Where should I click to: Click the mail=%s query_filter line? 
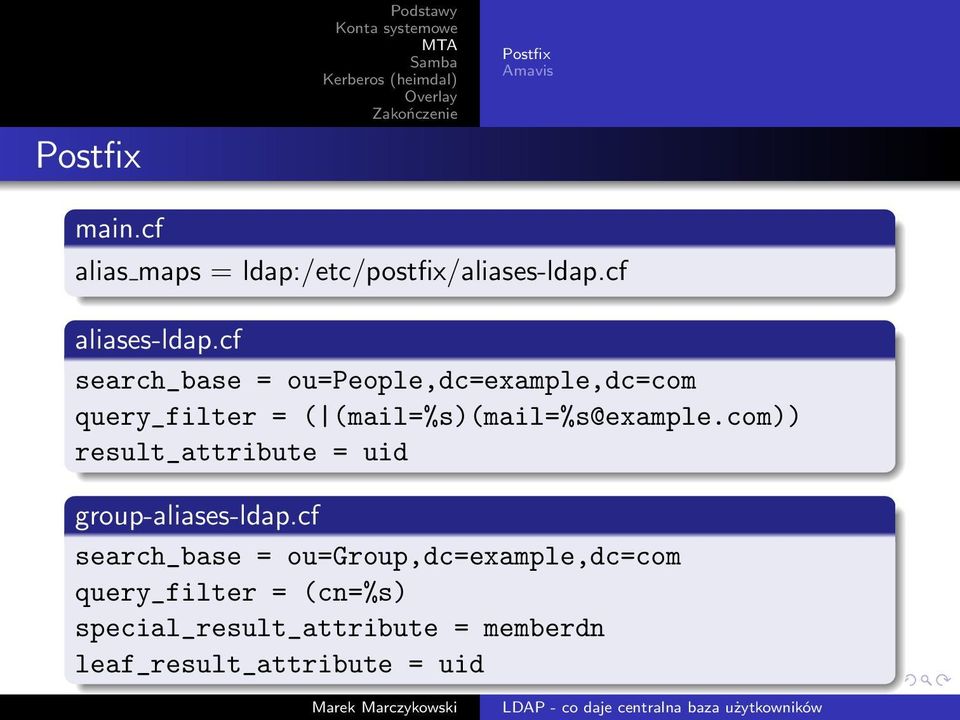click(437, 418)
